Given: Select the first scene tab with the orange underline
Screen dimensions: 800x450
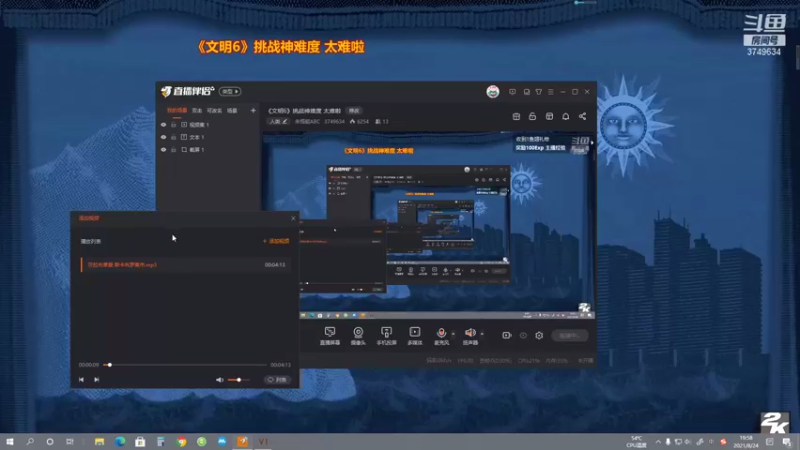Looking at the screenshot, I should [x=177, y=110].
